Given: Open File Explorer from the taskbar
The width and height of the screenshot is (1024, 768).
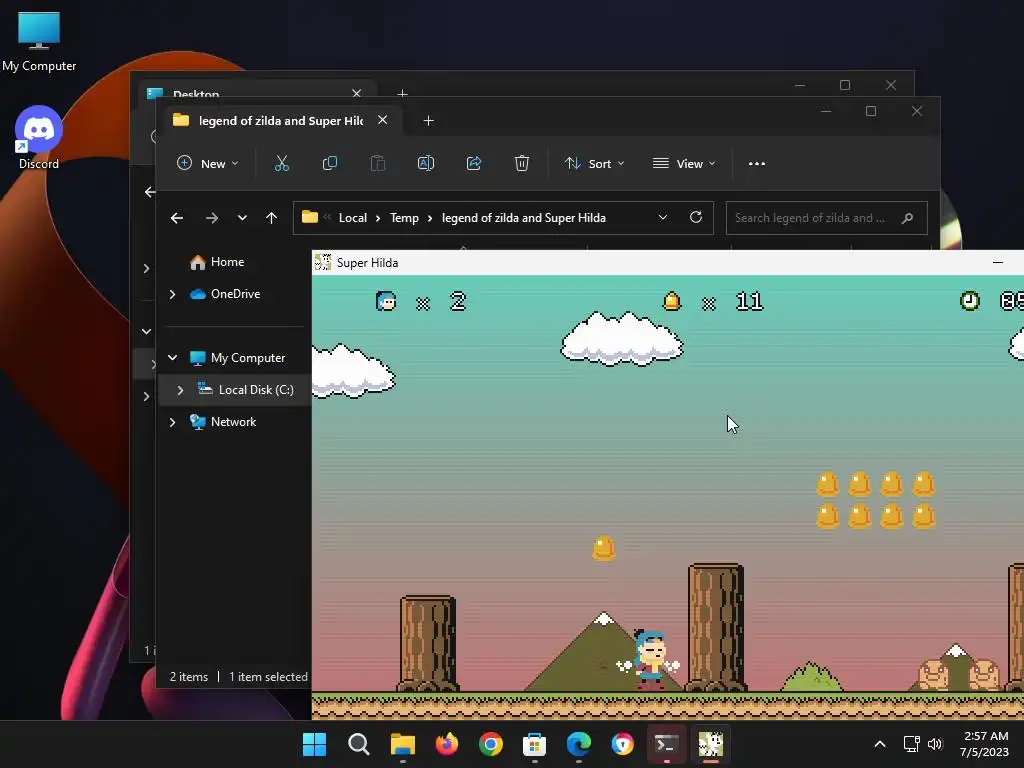Looking at the screenshot, I should (x=402, y=744).
